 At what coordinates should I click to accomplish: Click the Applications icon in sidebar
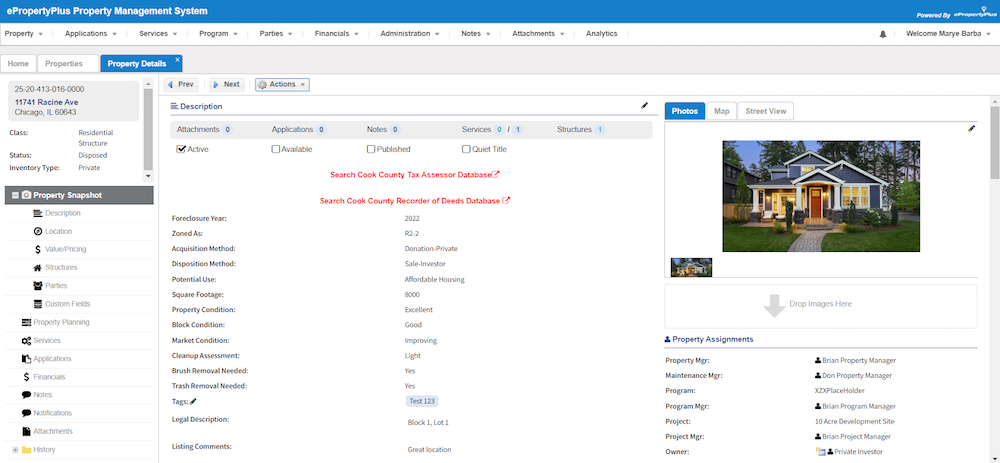pos(26,359)
